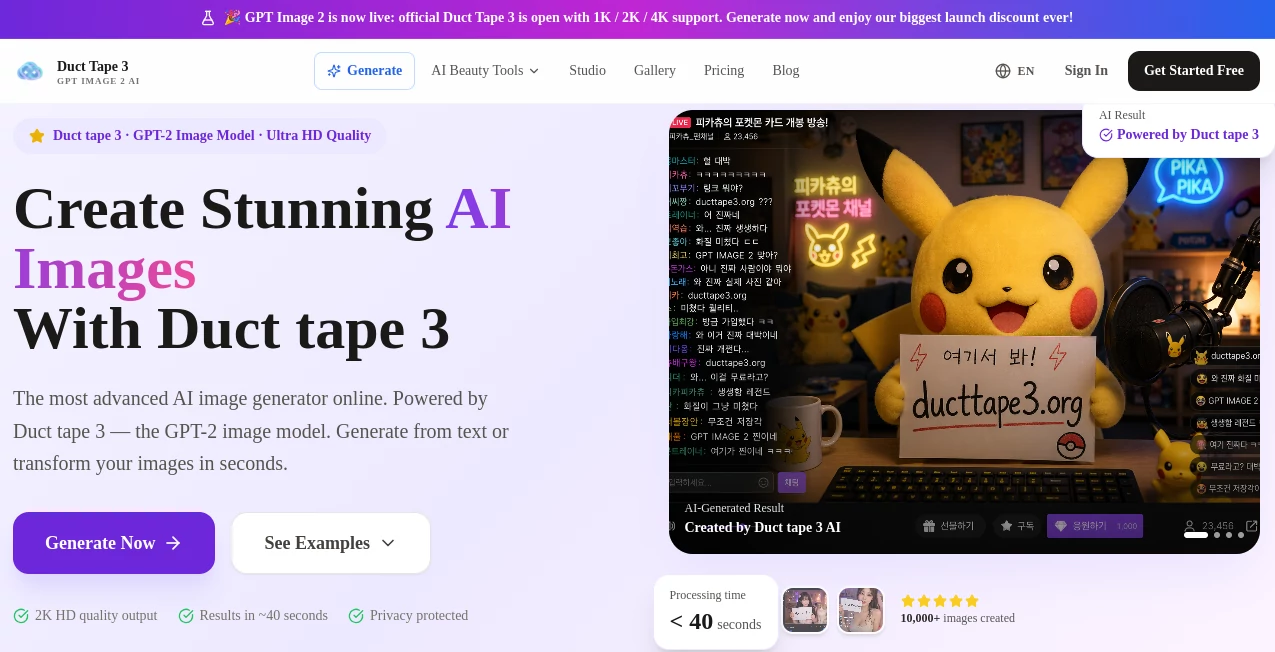The image size is (1275, 652).
Task: Visit the Blog page
Action: 786,71
